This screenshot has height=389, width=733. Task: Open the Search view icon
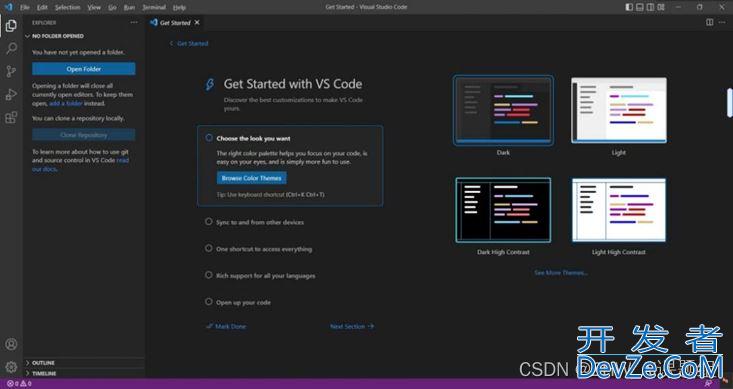click(x=11, y=48)
